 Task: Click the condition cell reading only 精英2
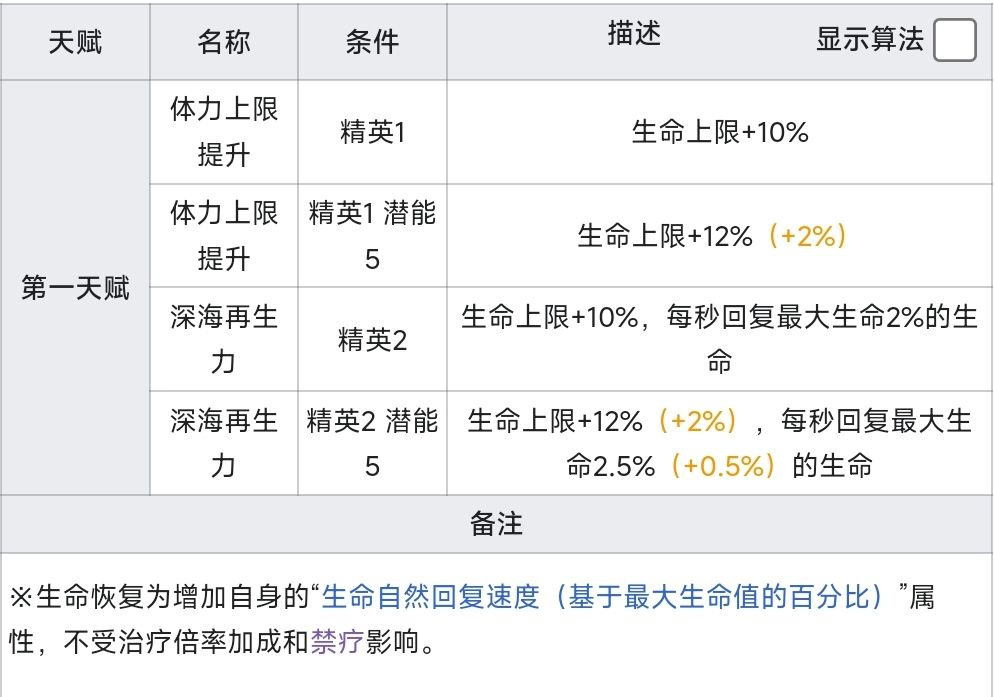click(372, 340)
